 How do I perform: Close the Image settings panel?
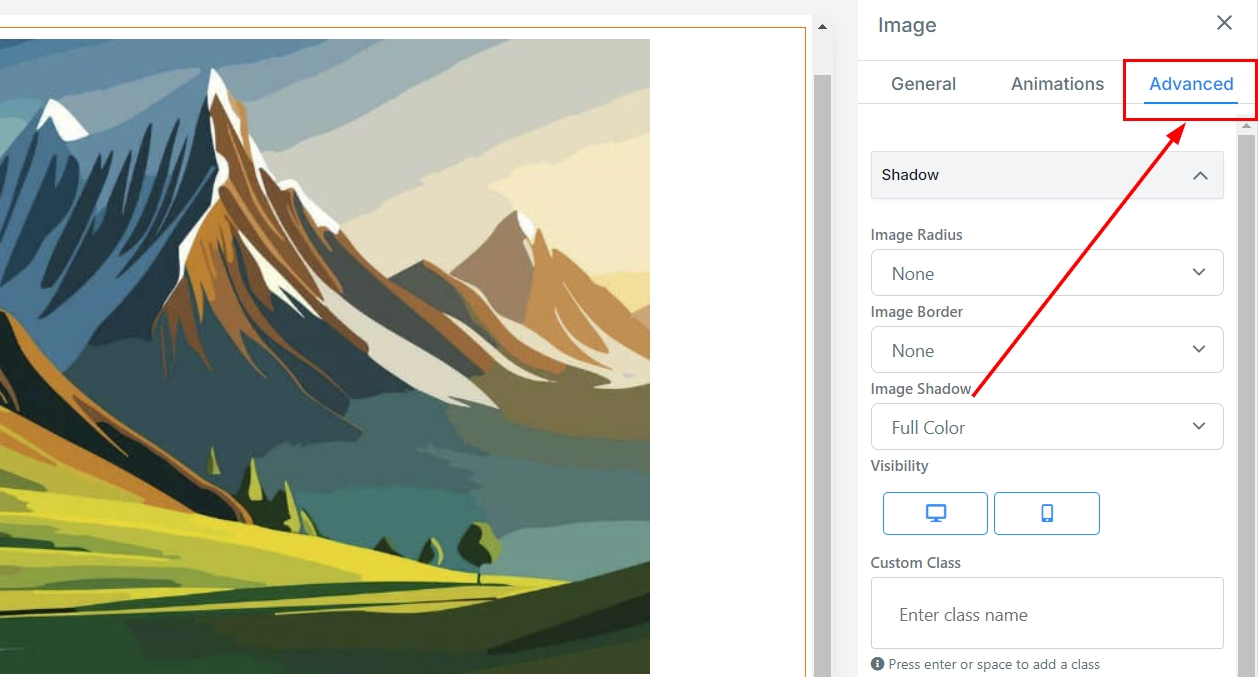[x=1224, y=23]
